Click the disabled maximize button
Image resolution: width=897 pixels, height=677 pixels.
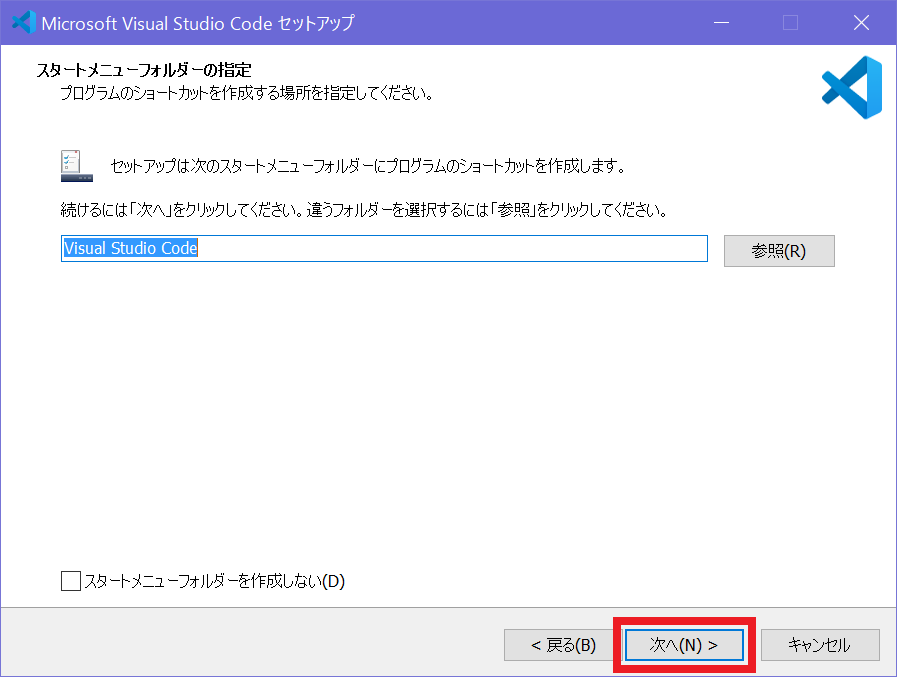pos(790,22)
